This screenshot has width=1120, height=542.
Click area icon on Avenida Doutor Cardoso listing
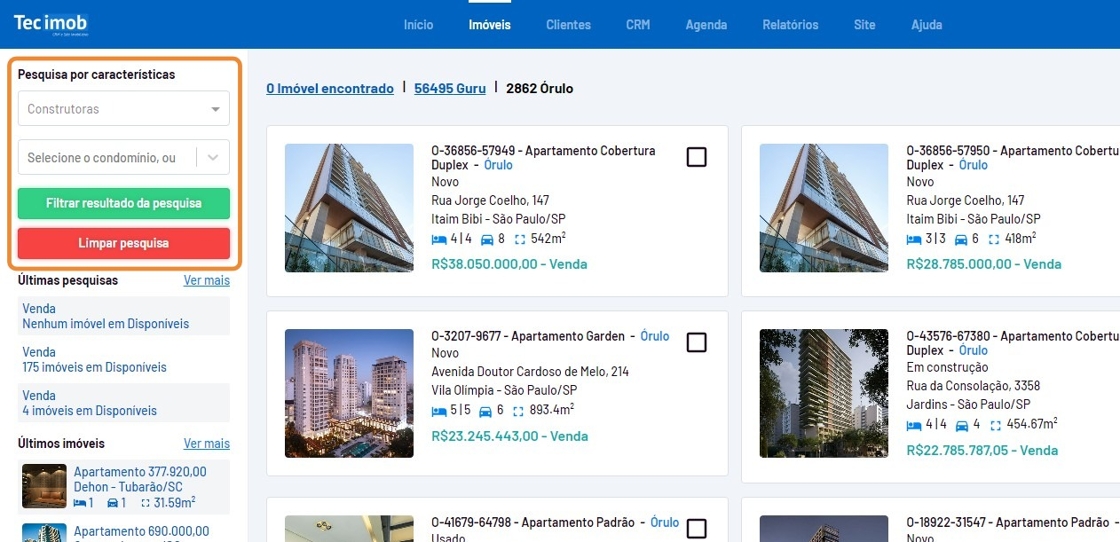pyautogui.click(x=518, y=411)
